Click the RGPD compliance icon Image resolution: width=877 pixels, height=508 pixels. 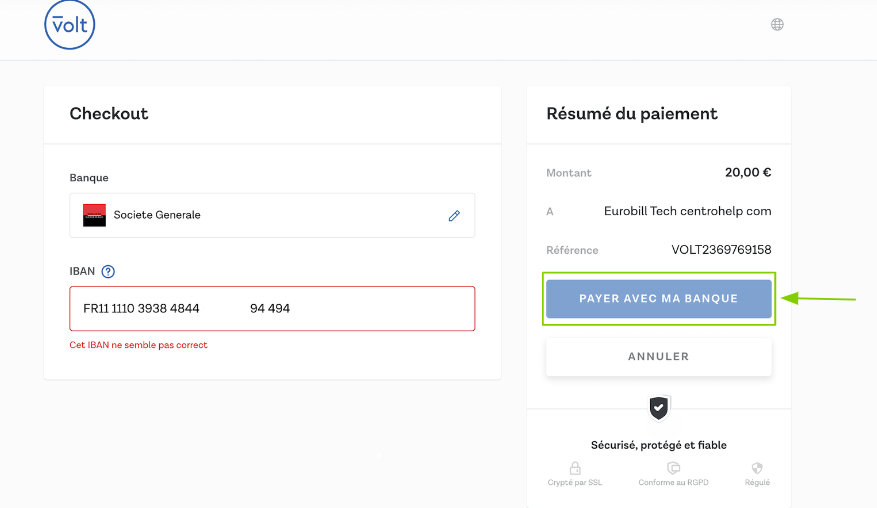[x=673, y=468]
